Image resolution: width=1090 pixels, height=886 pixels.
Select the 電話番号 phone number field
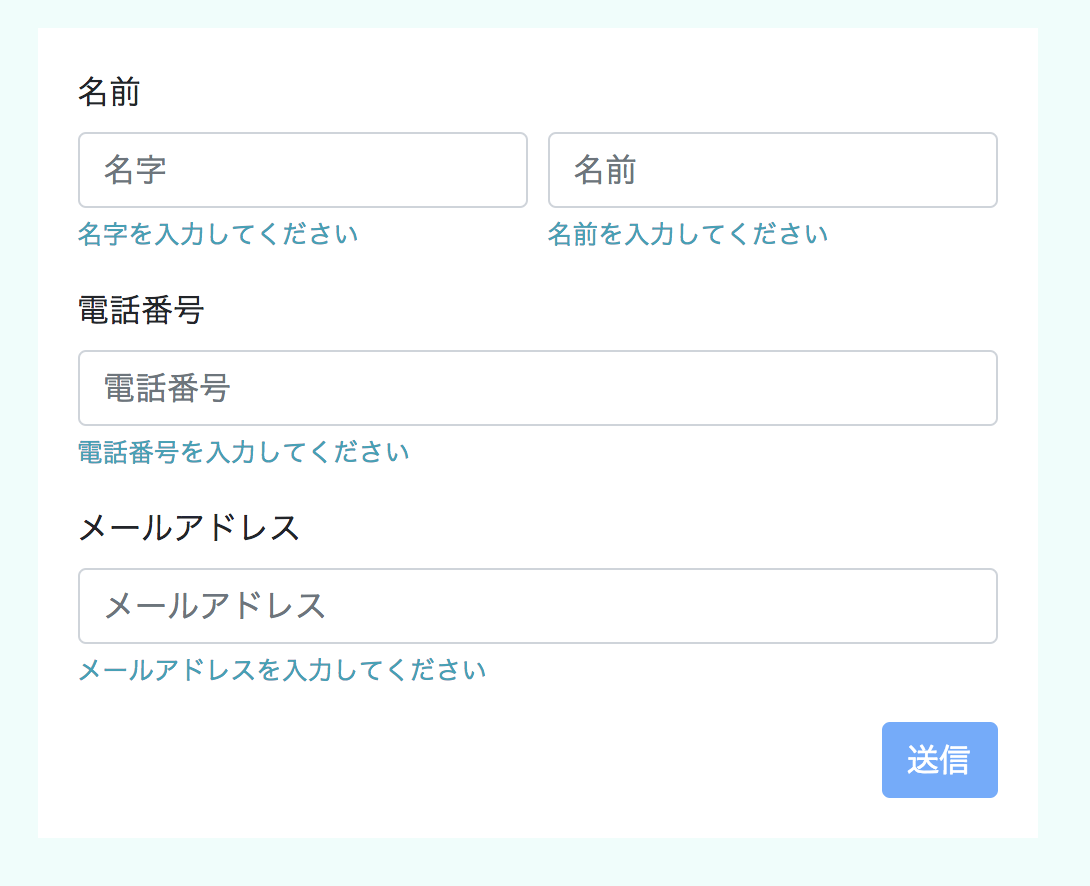tap(538, 388)
